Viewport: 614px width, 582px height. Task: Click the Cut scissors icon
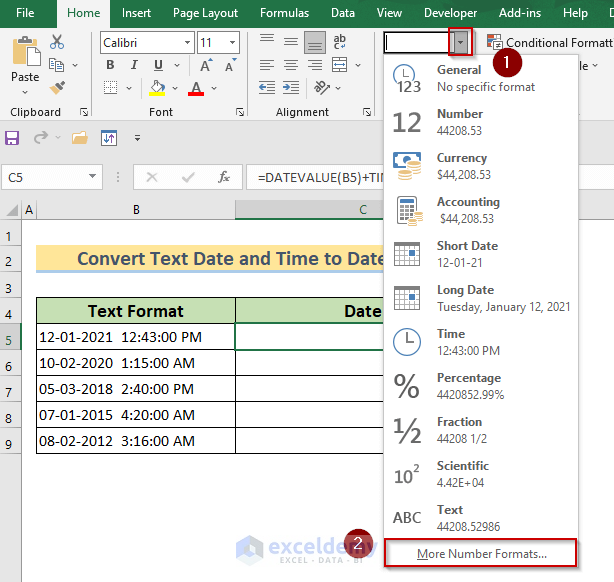point(57,42)
